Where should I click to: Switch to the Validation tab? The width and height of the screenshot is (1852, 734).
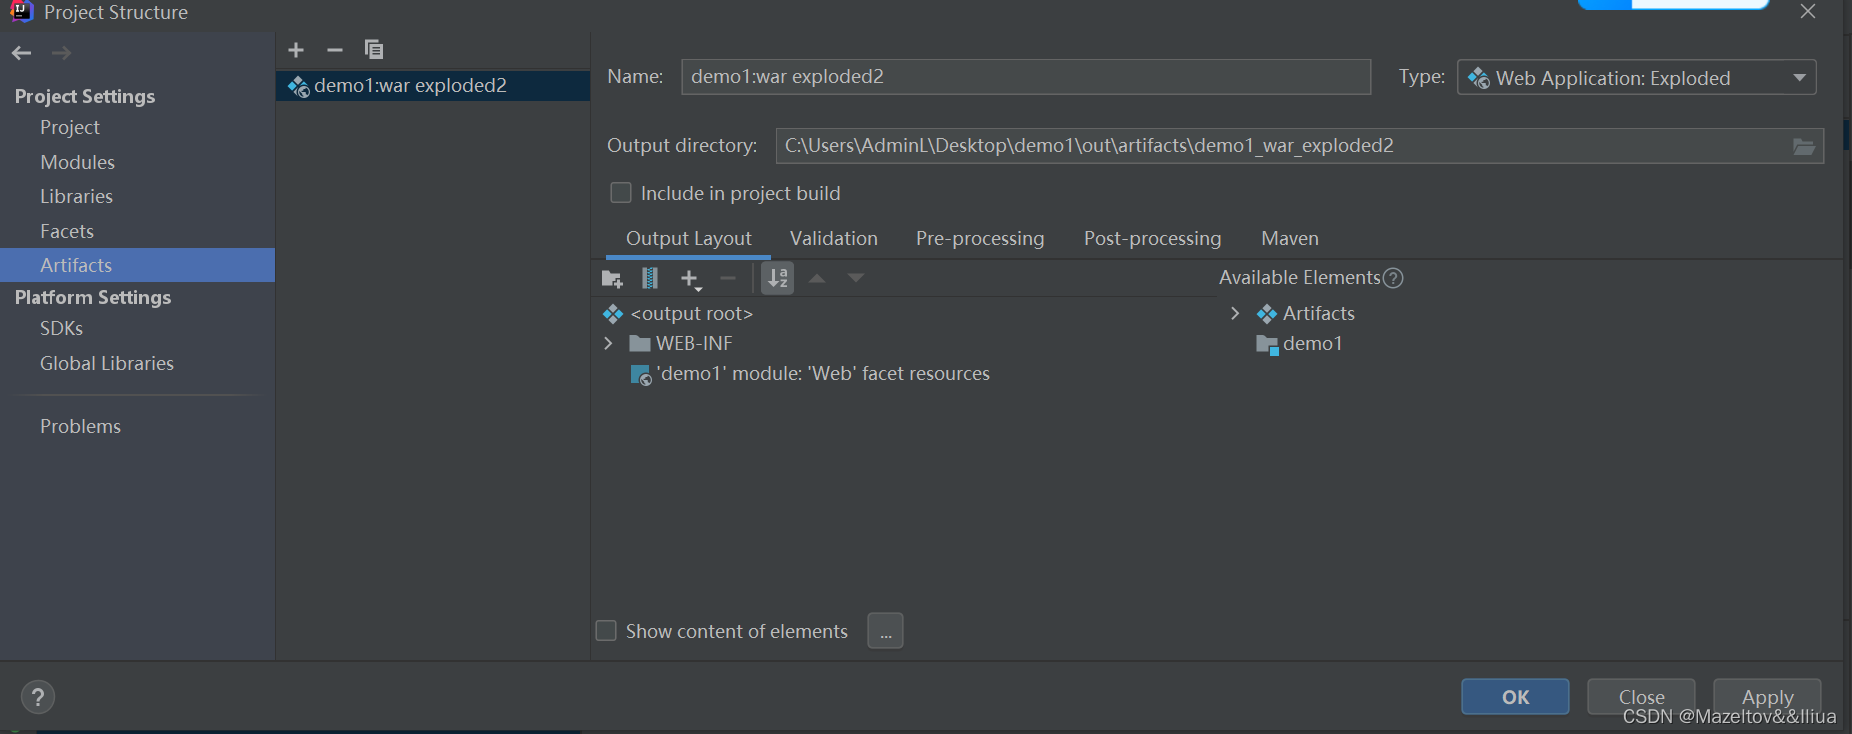pyautogui.click(x=834, y=239)
